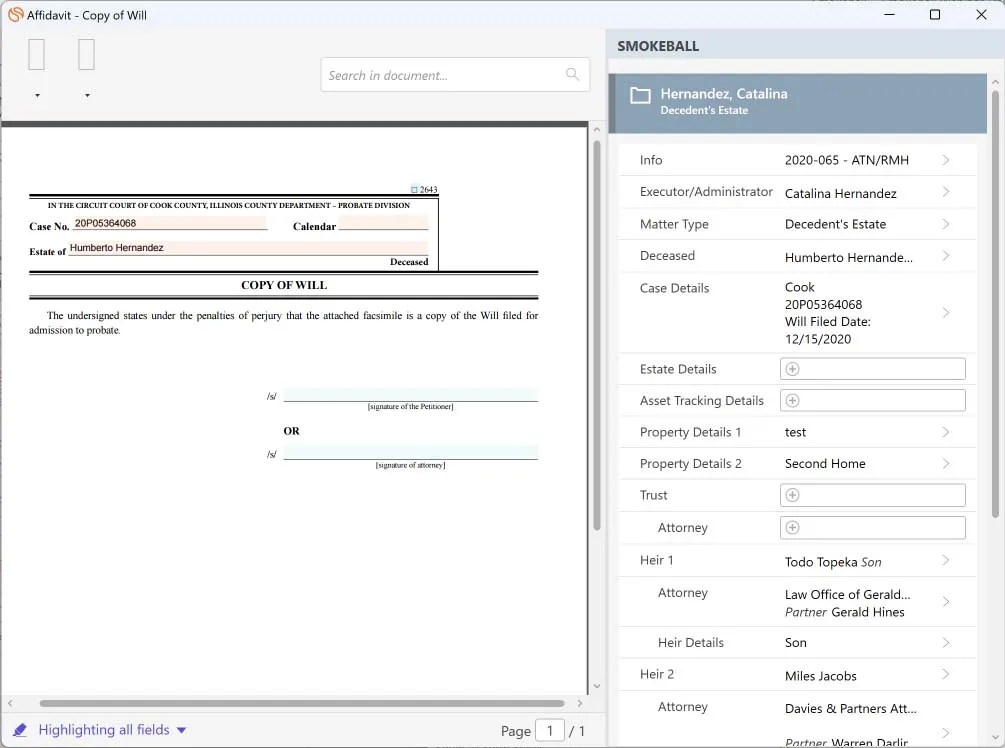Click the SMOKEBALL panel title
This screenshot has height=748, width=1005.
(658, 46)
